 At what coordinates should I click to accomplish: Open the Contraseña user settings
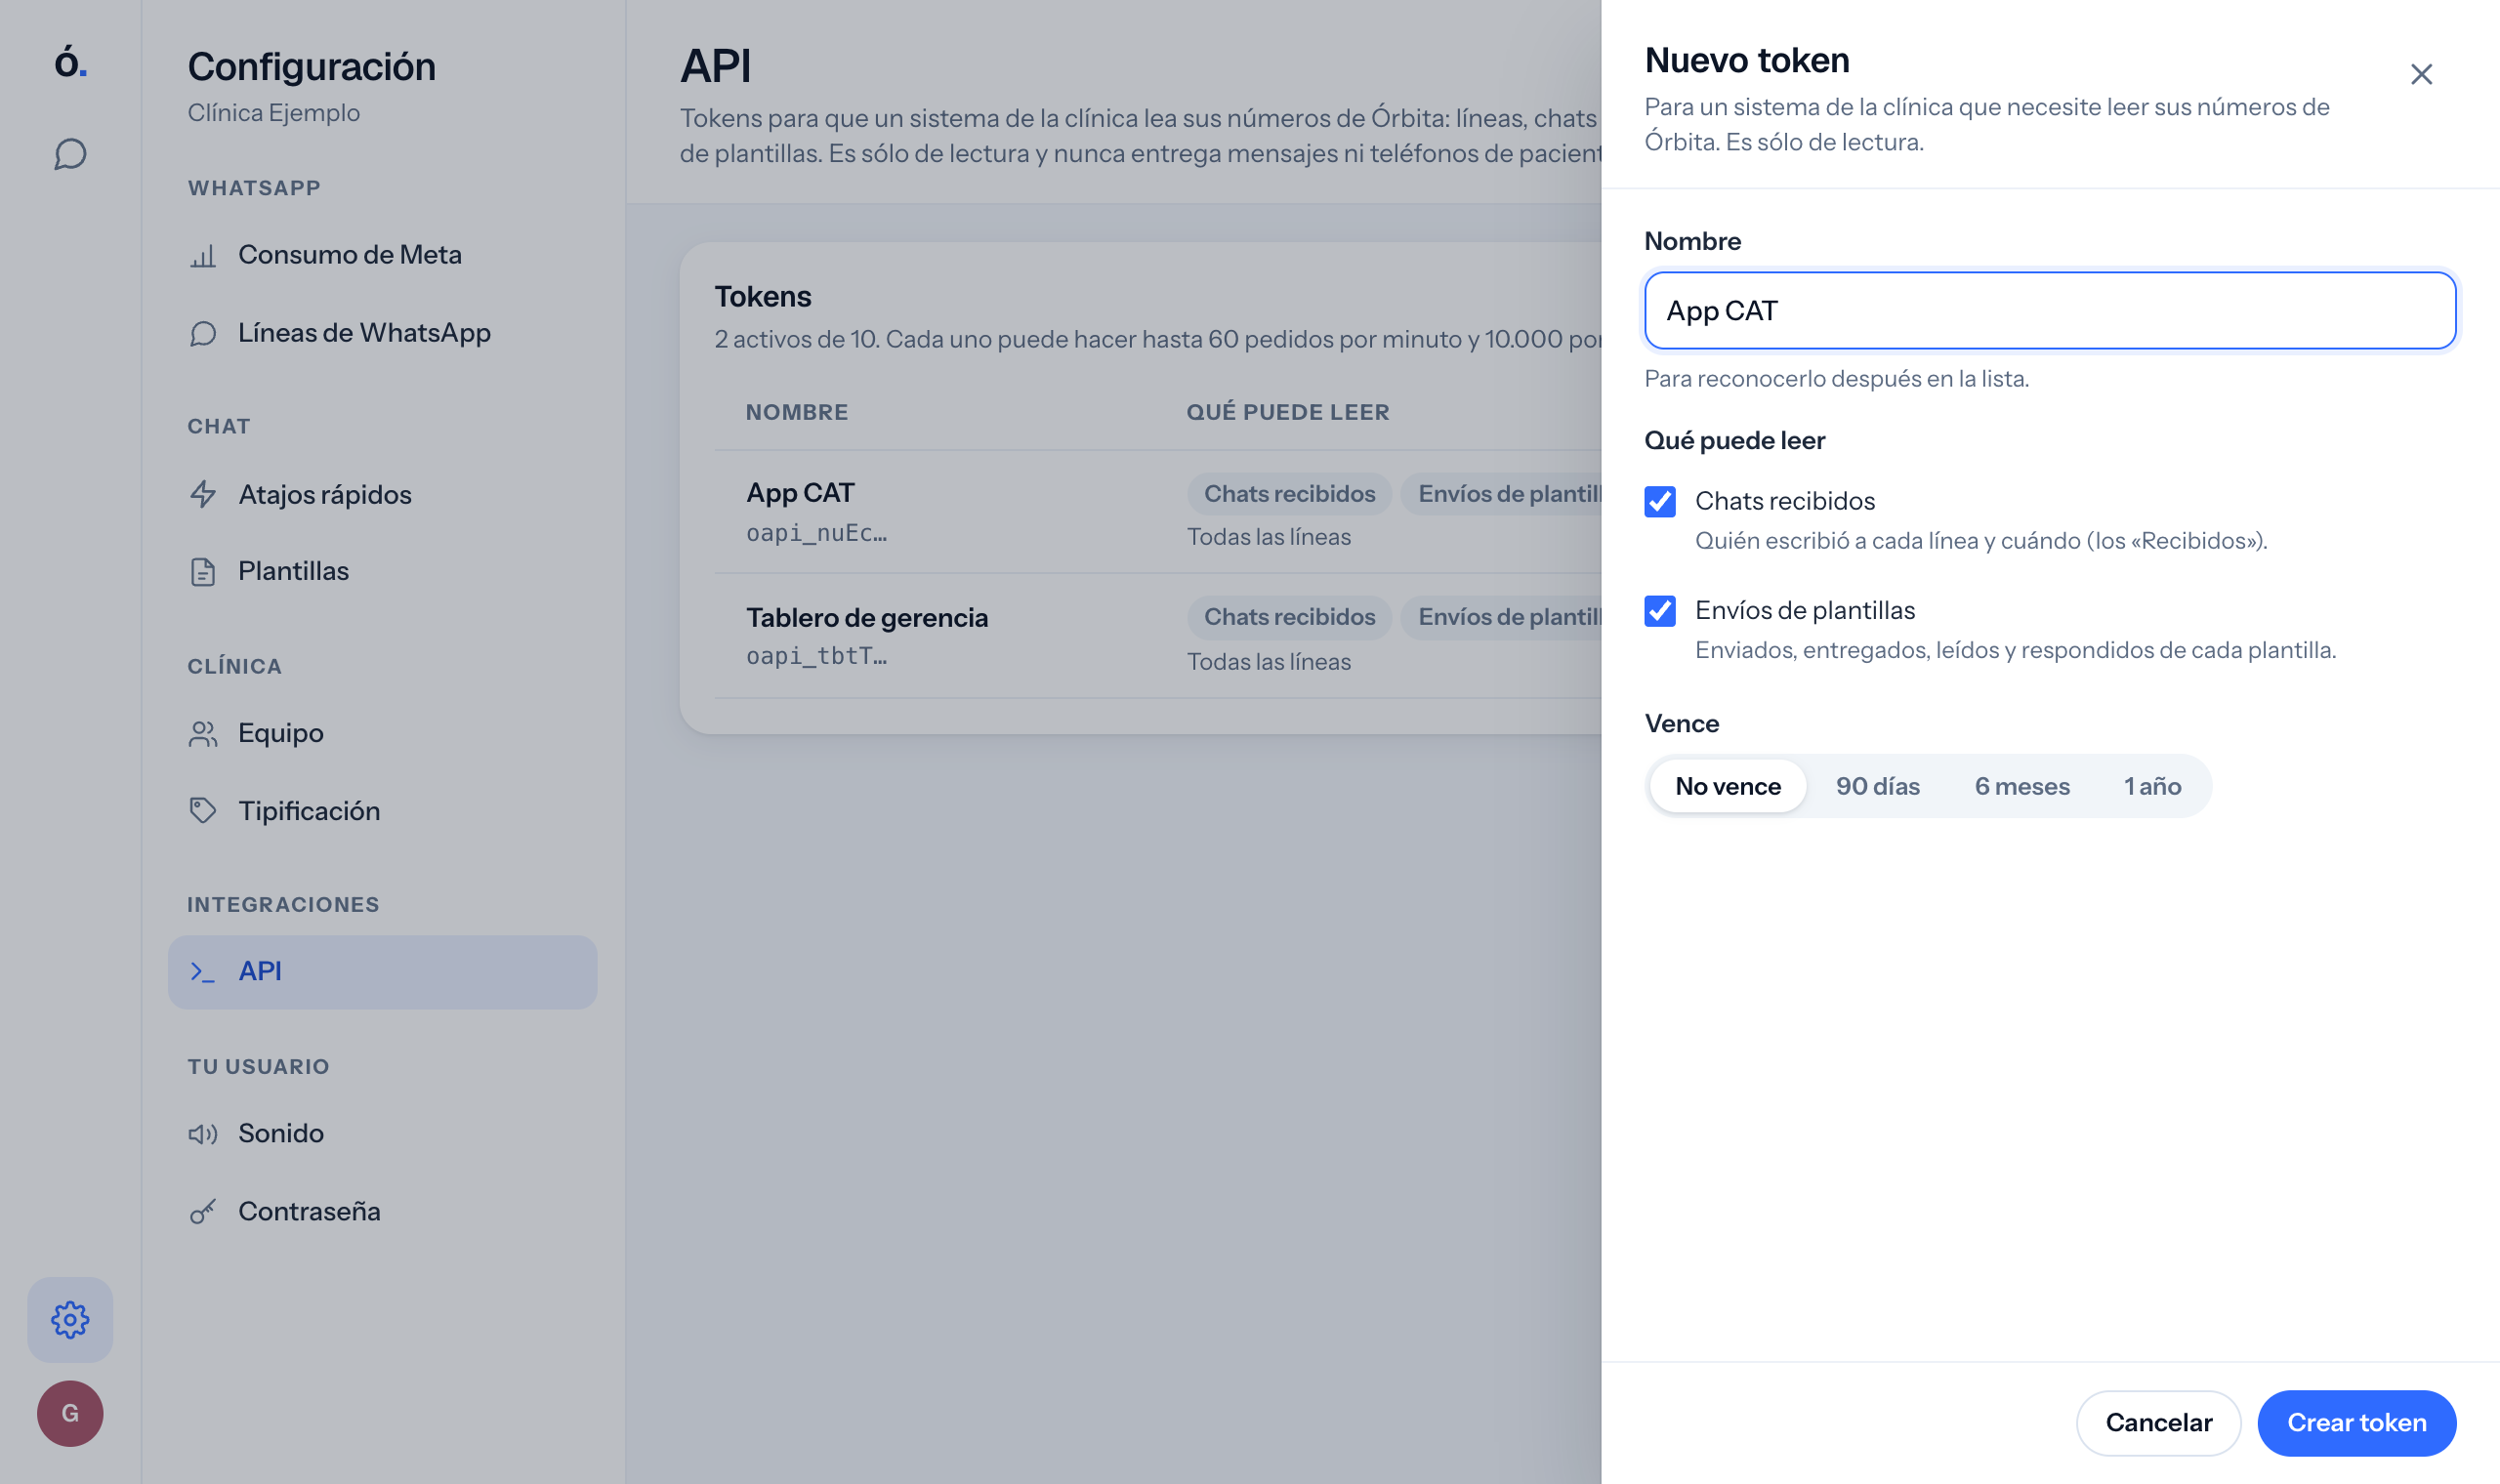pyautogui.click(x=383, y=1211)
